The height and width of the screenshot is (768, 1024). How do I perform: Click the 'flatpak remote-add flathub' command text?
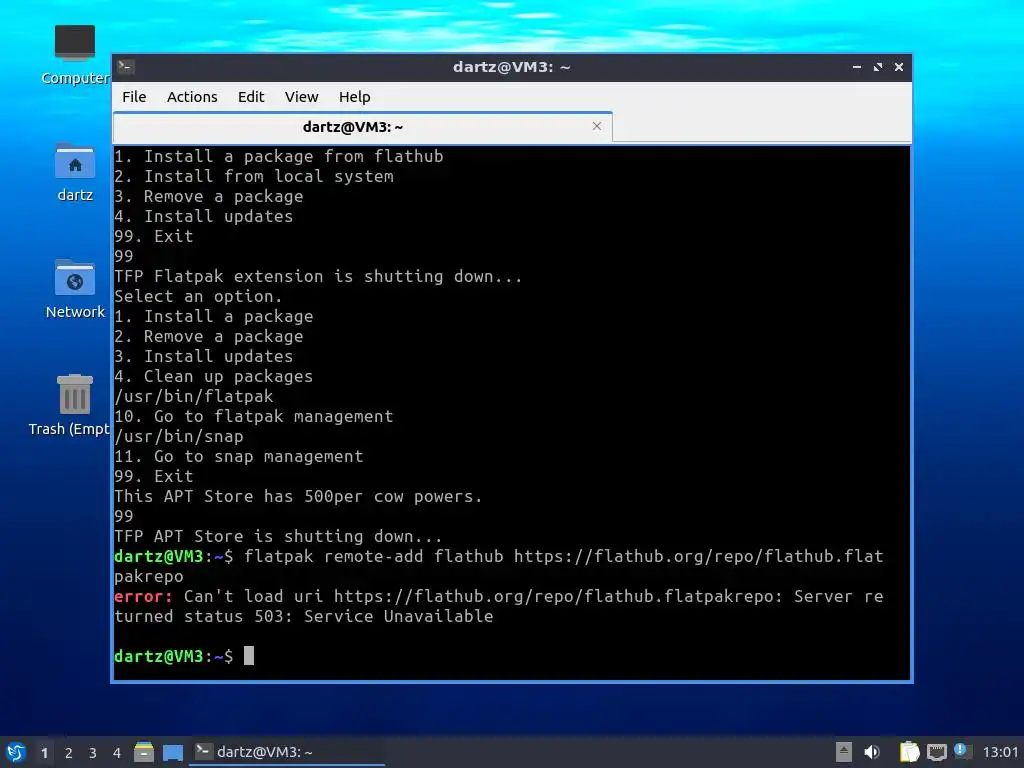(374, 556)
